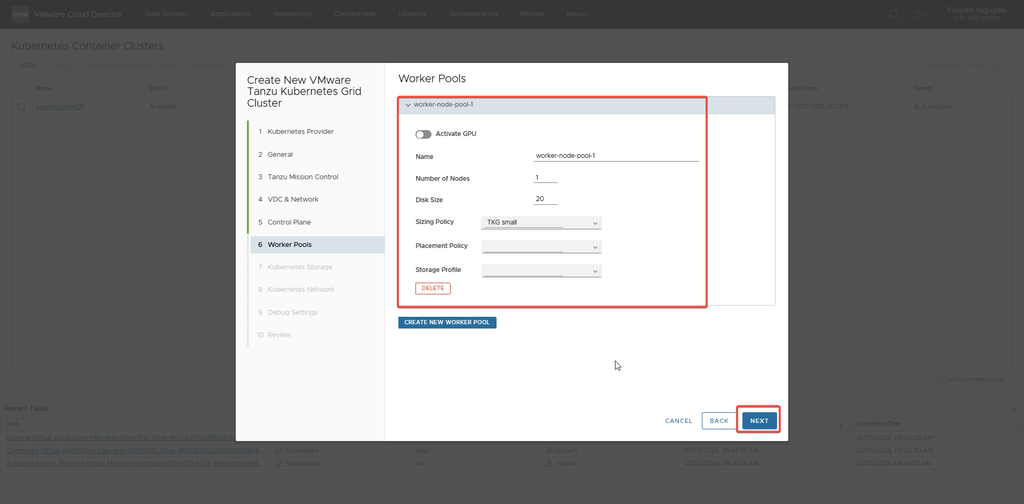Focus the Number of Nodes field
The image size is (1024, 504).
pos(546,178)
